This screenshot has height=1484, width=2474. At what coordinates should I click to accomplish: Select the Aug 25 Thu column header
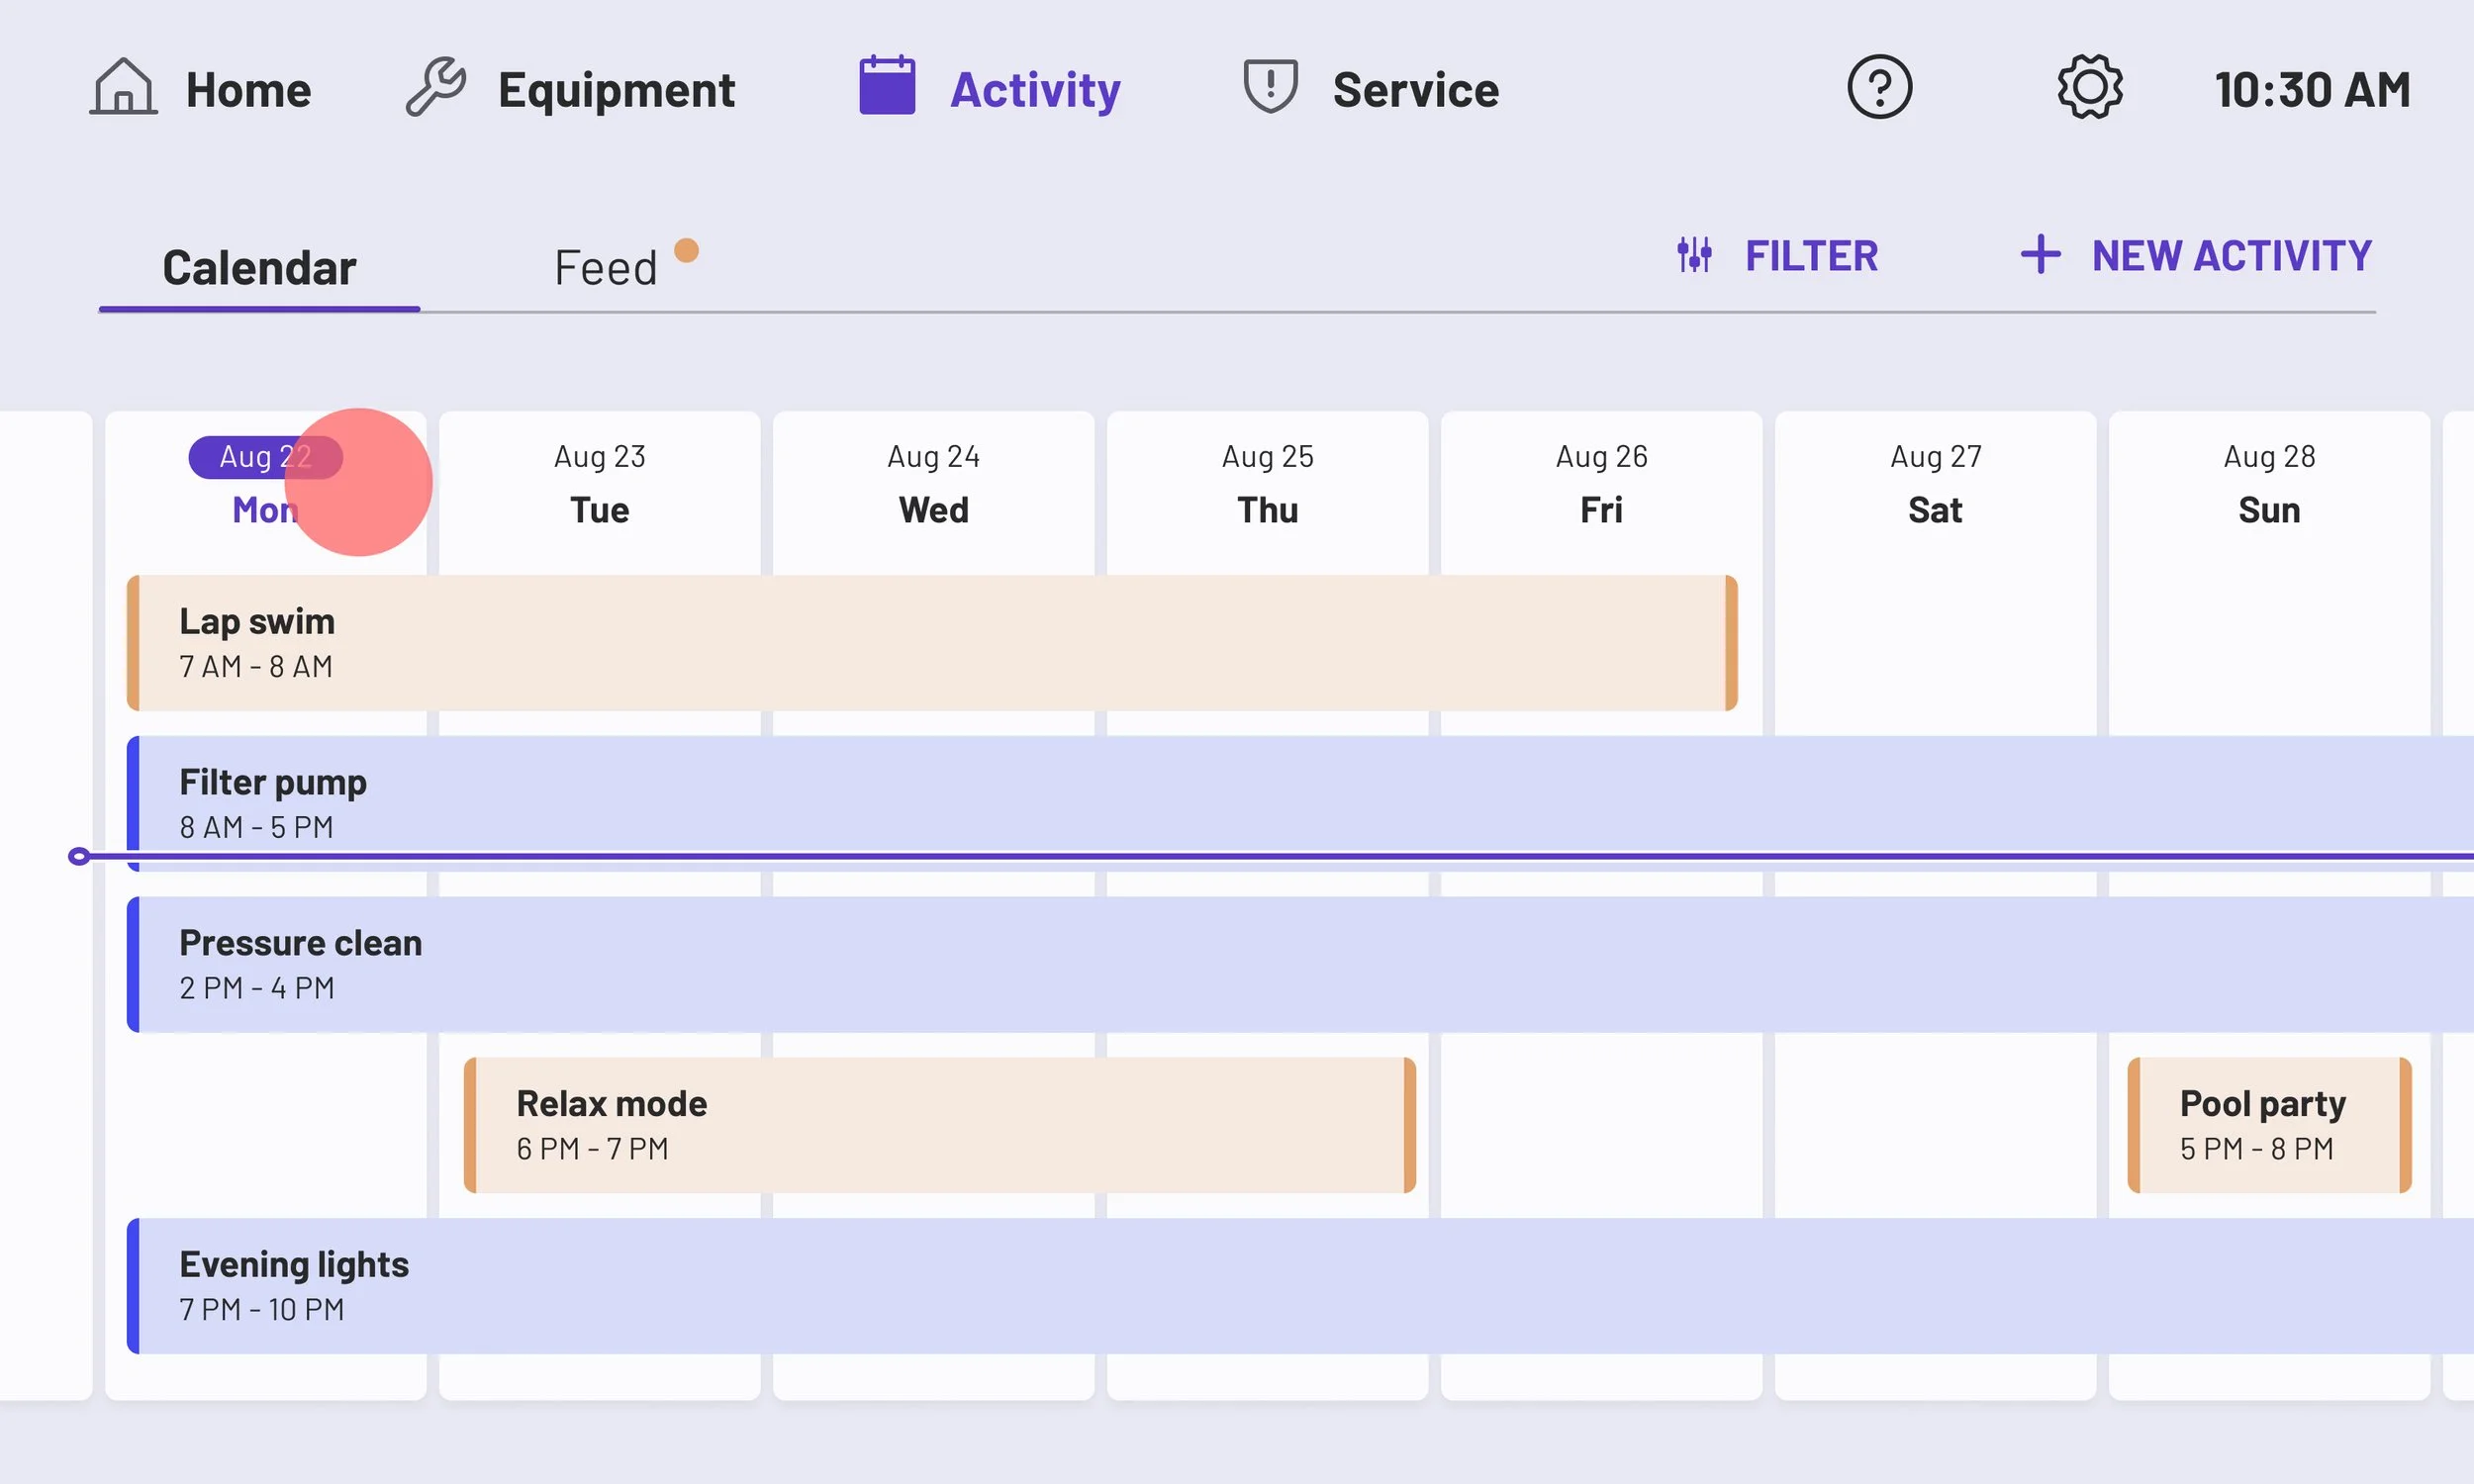coord(1267,483)
